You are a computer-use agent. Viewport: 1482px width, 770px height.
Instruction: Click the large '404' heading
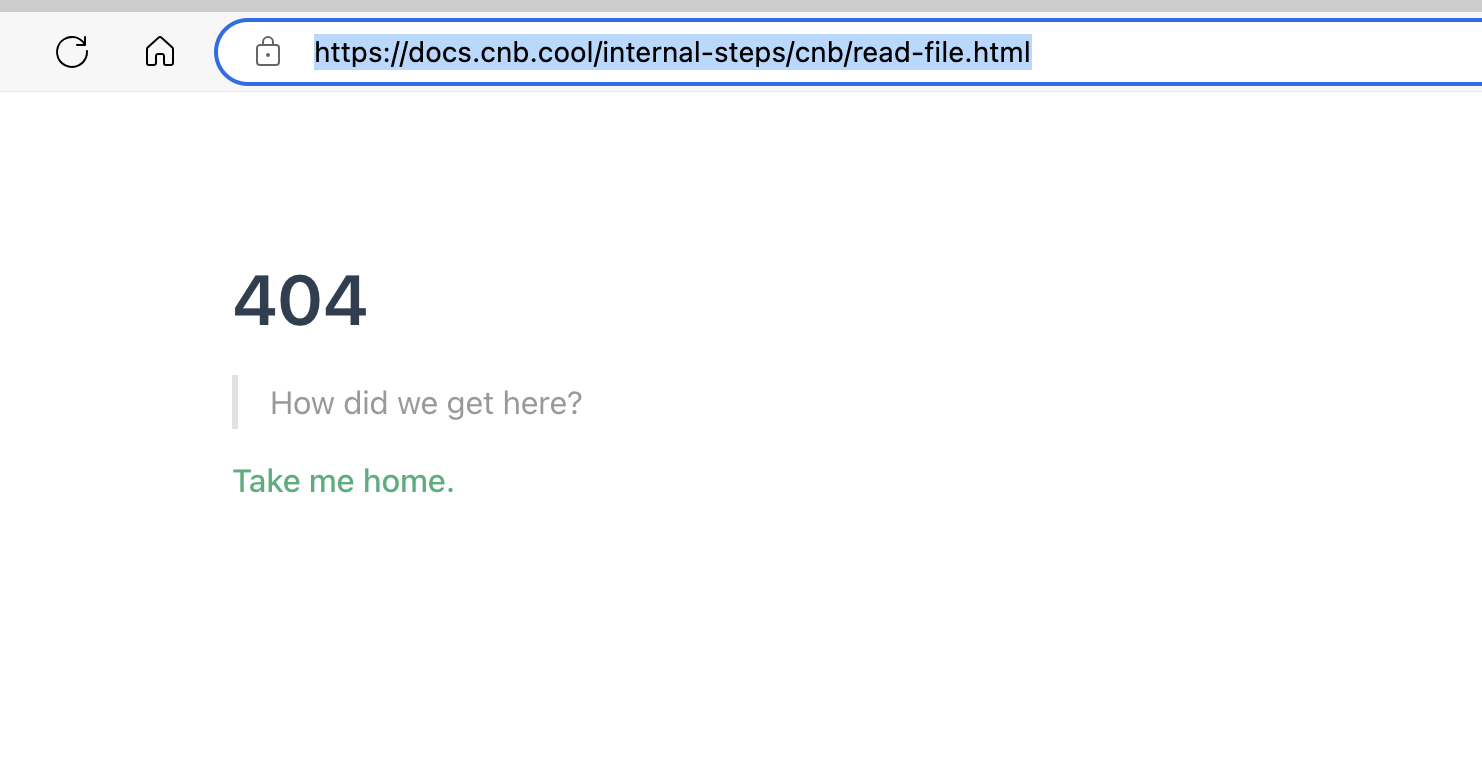[300, 300]
